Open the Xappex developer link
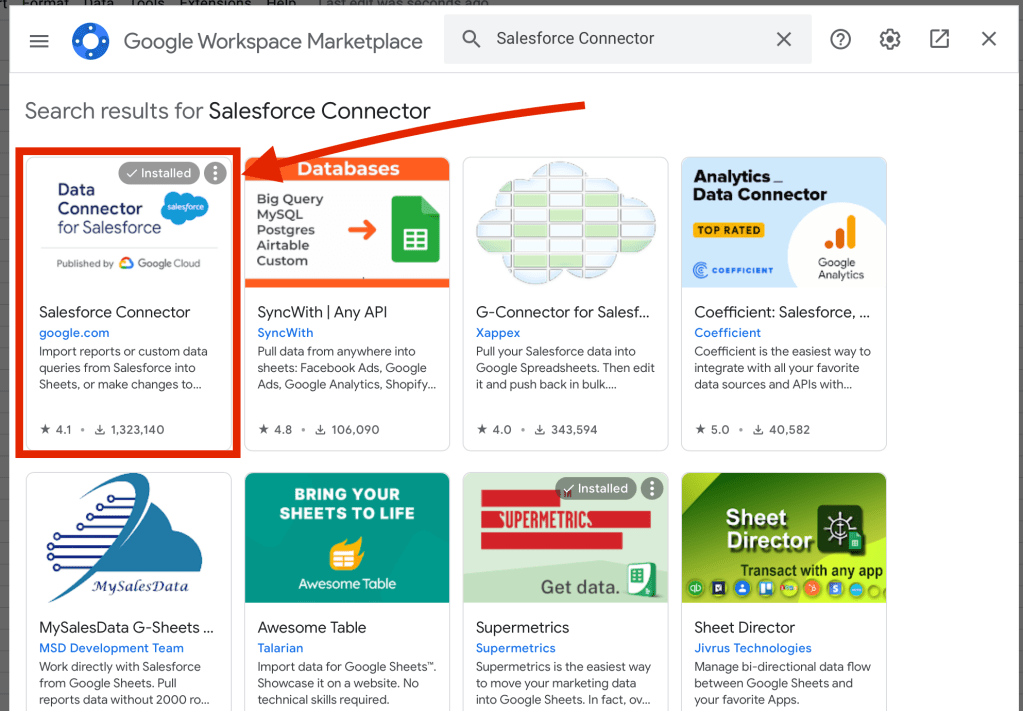This screenshot has height=711, width=1023. tap(498, 333)
